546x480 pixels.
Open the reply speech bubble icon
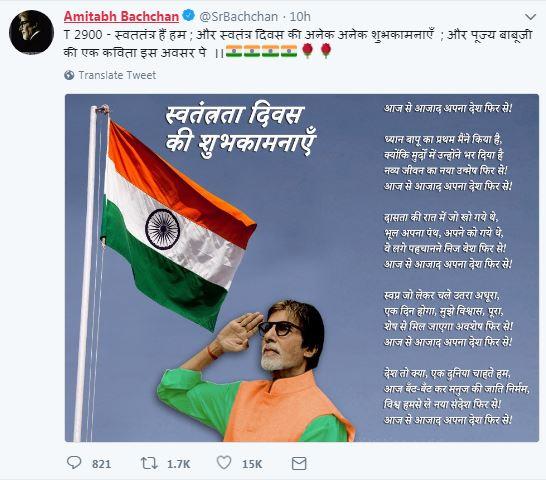[74, 463]
